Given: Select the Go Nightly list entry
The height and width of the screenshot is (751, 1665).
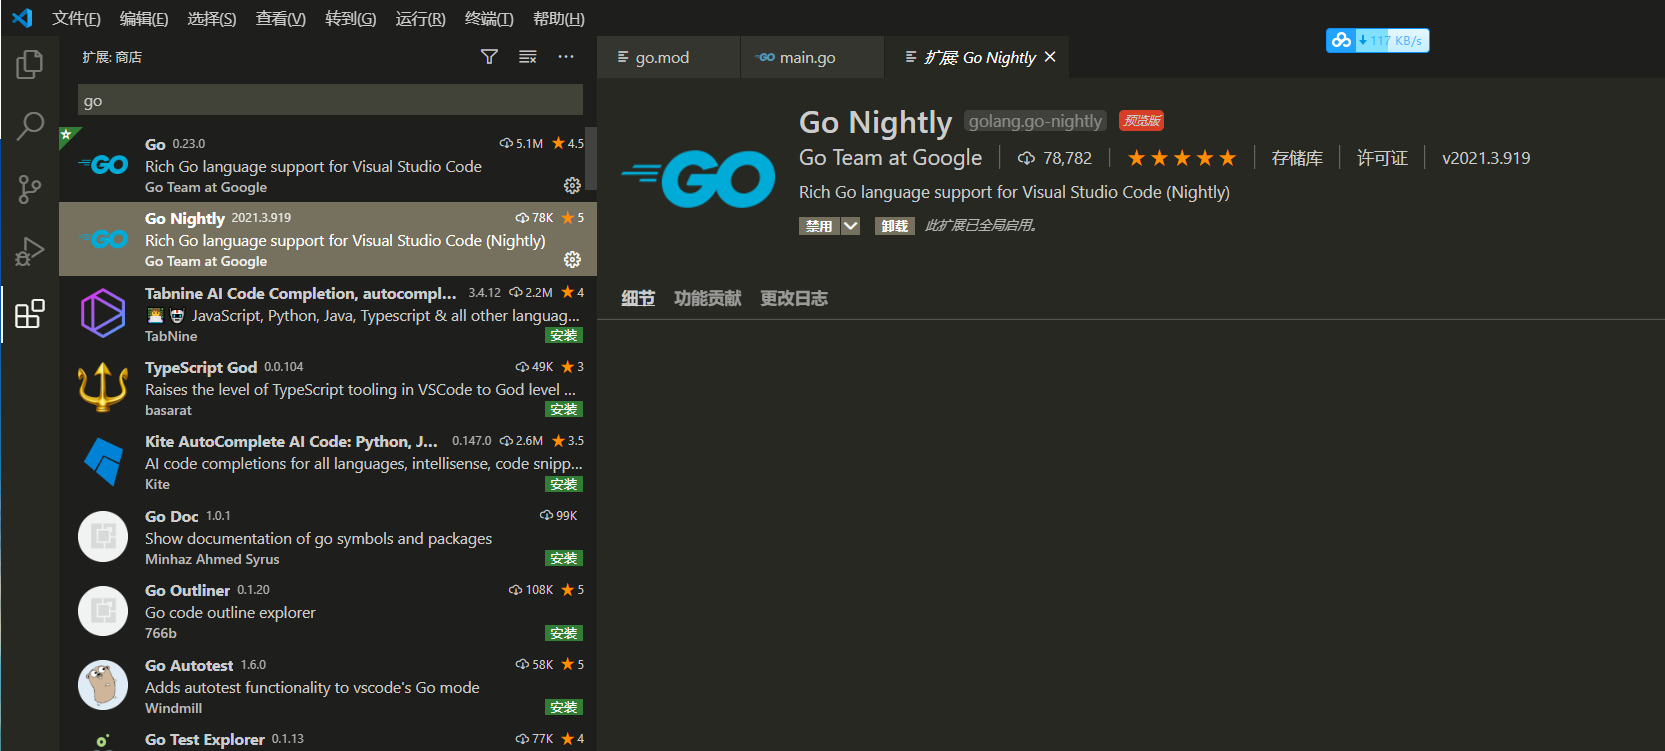Looking at the screenshot, I should (328, 239).
